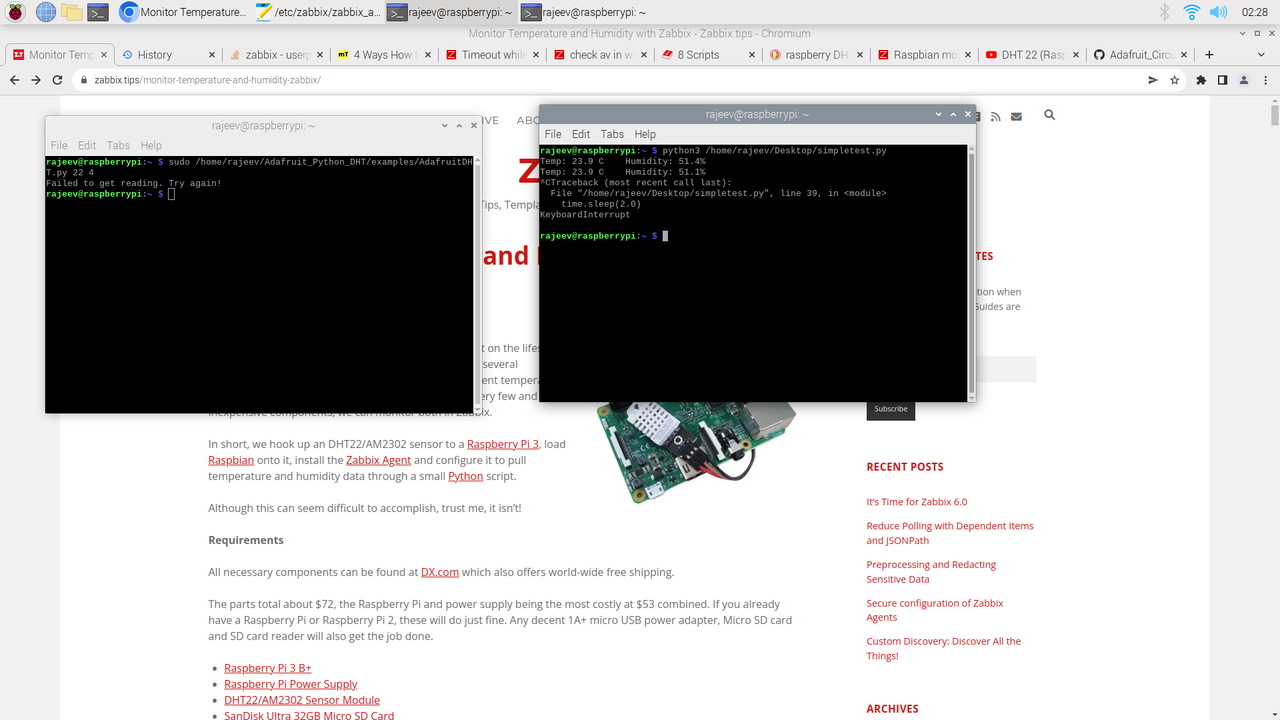Launch terminal from the taskbar launcher icon
Image resolution: width=1280 pixels, height=720 pixels.
[98, 12]
